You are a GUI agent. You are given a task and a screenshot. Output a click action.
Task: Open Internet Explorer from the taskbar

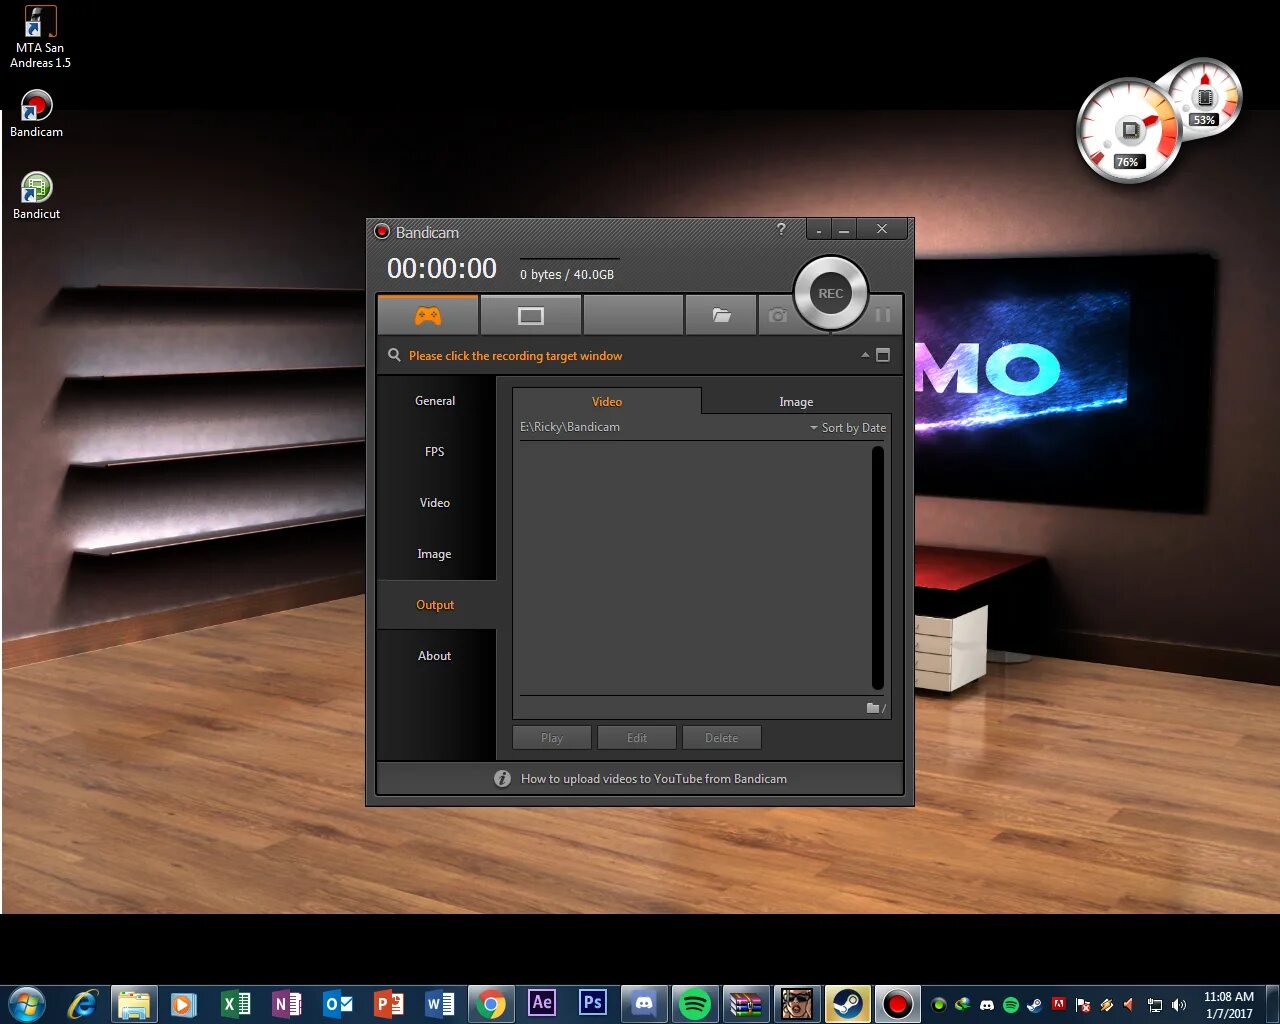click(x=83, y=1003)
